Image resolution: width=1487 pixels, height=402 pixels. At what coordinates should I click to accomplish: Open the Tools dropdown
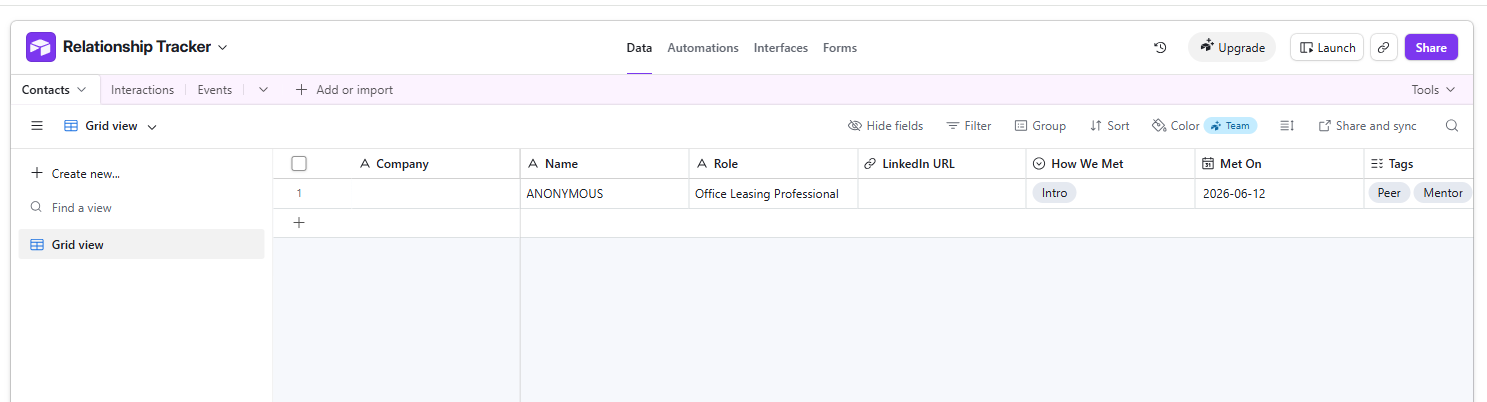click(1433, 89)
